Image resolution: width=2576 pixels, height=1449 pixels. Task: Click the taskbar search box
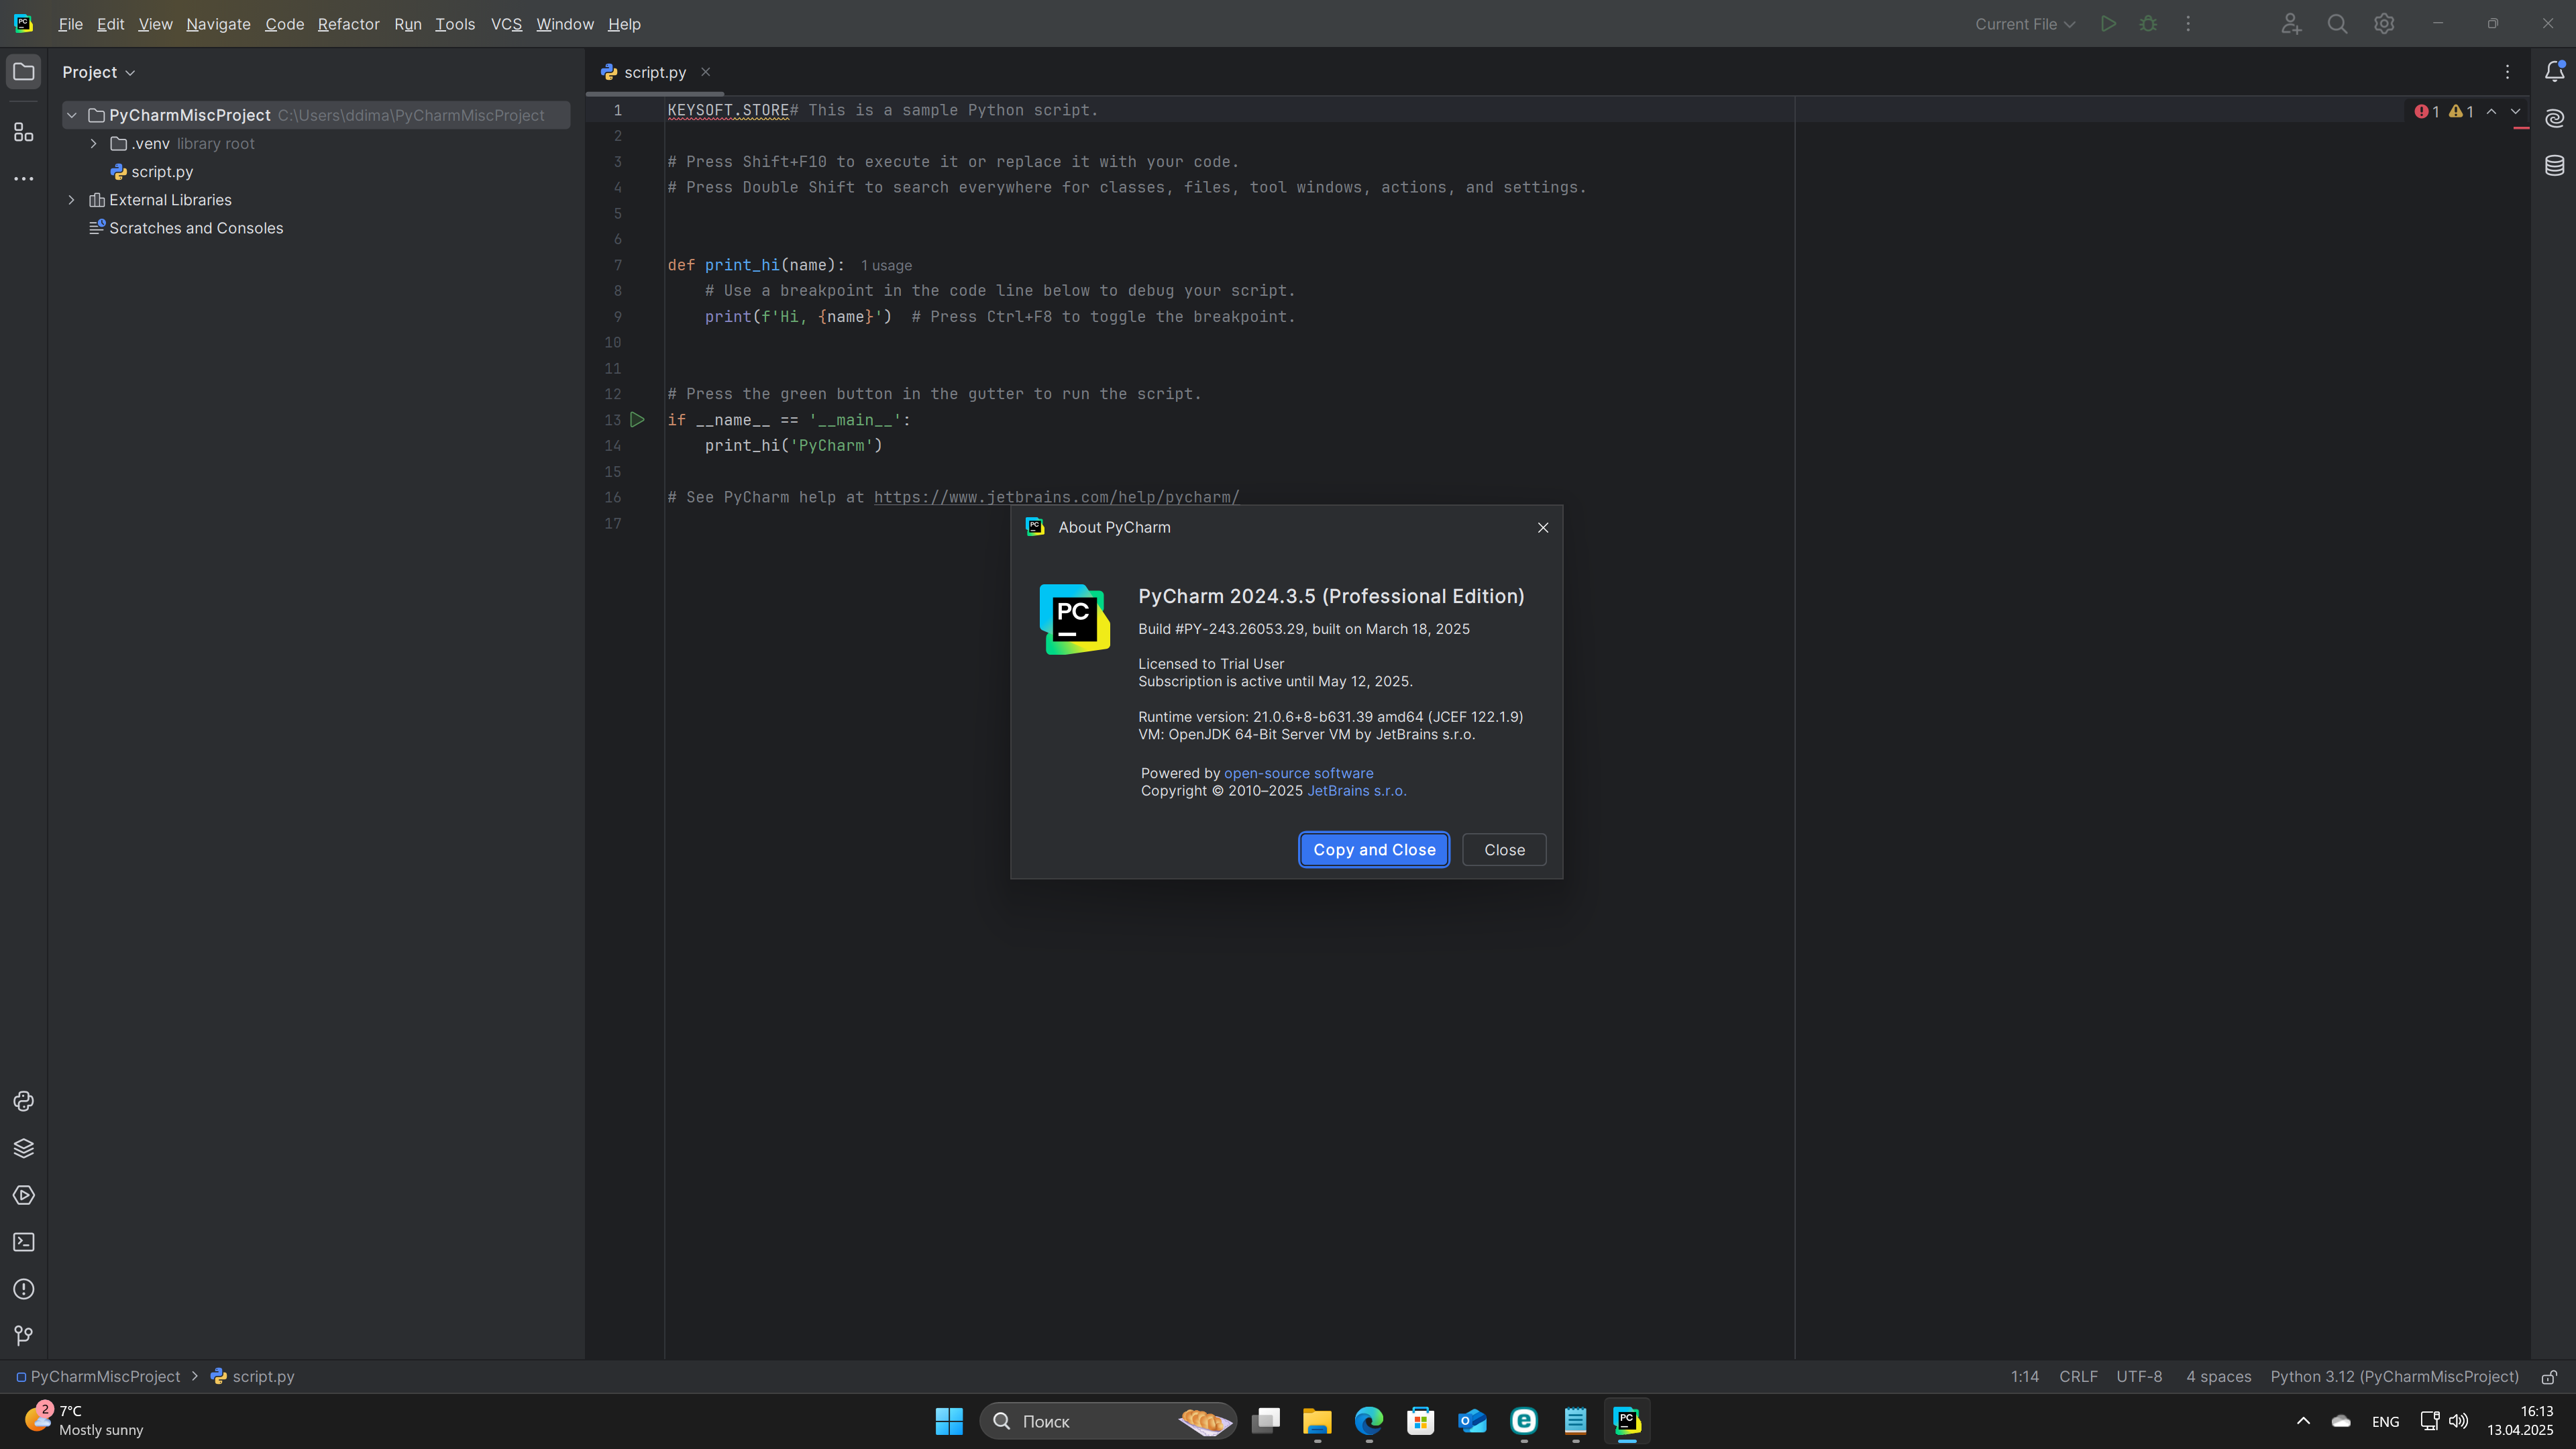click(1107, 1421)
